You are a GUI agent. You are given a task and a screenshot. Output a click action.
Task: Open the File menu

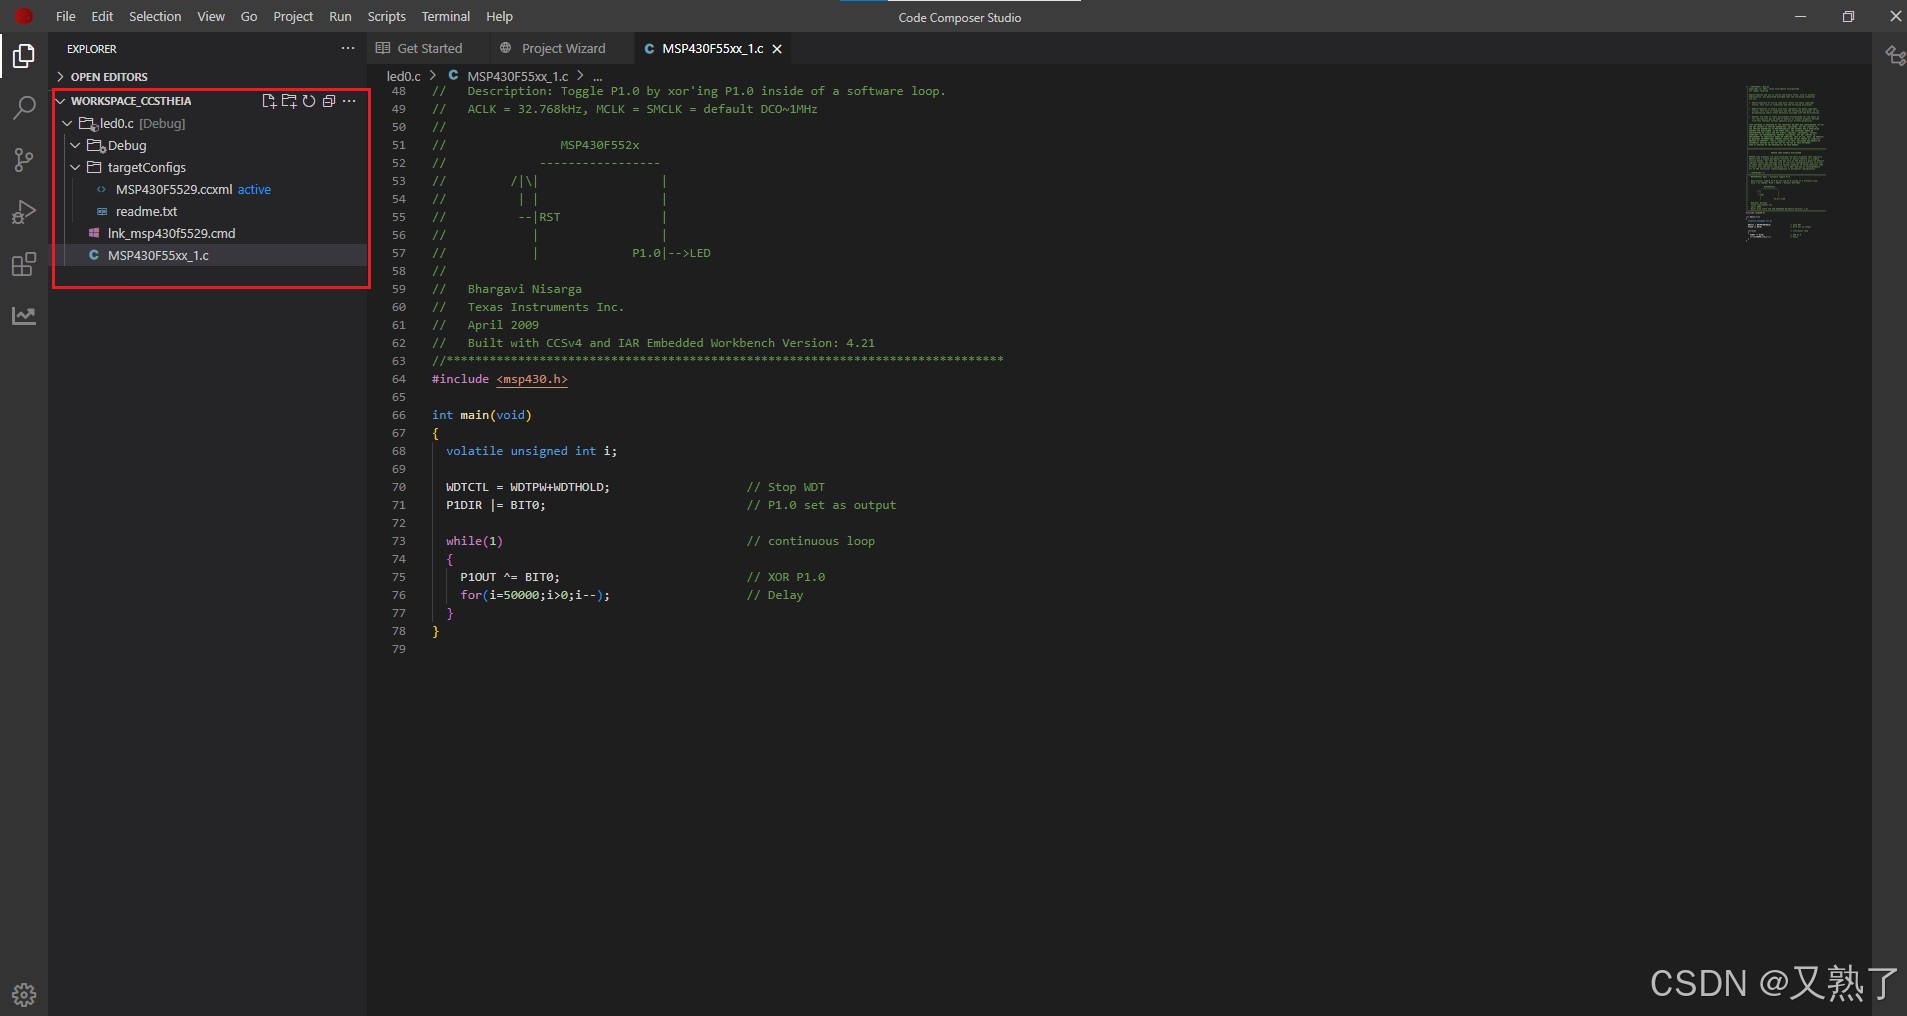click(x=66, y=16)
